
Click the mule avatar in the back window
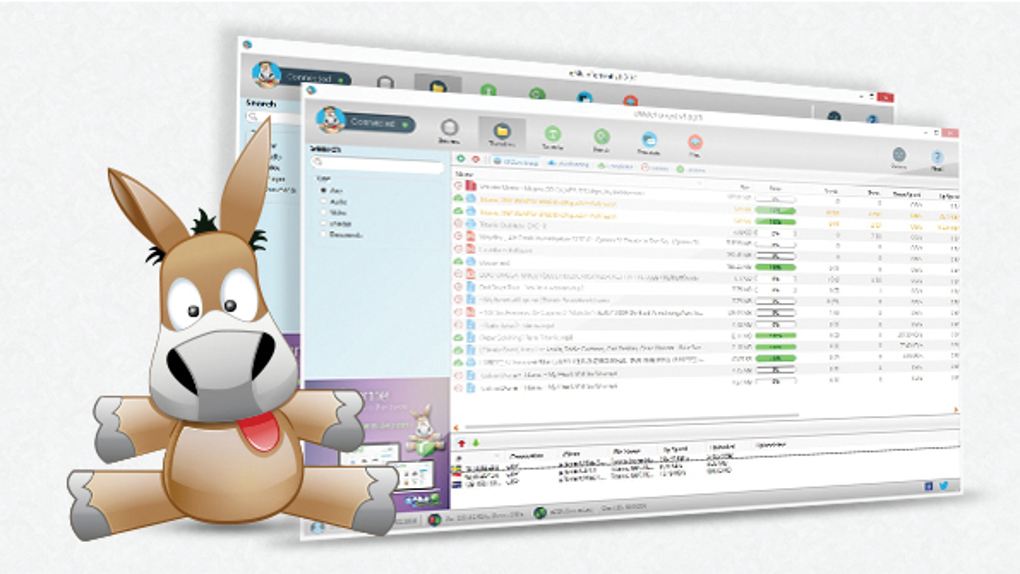[x=266, y=74]
